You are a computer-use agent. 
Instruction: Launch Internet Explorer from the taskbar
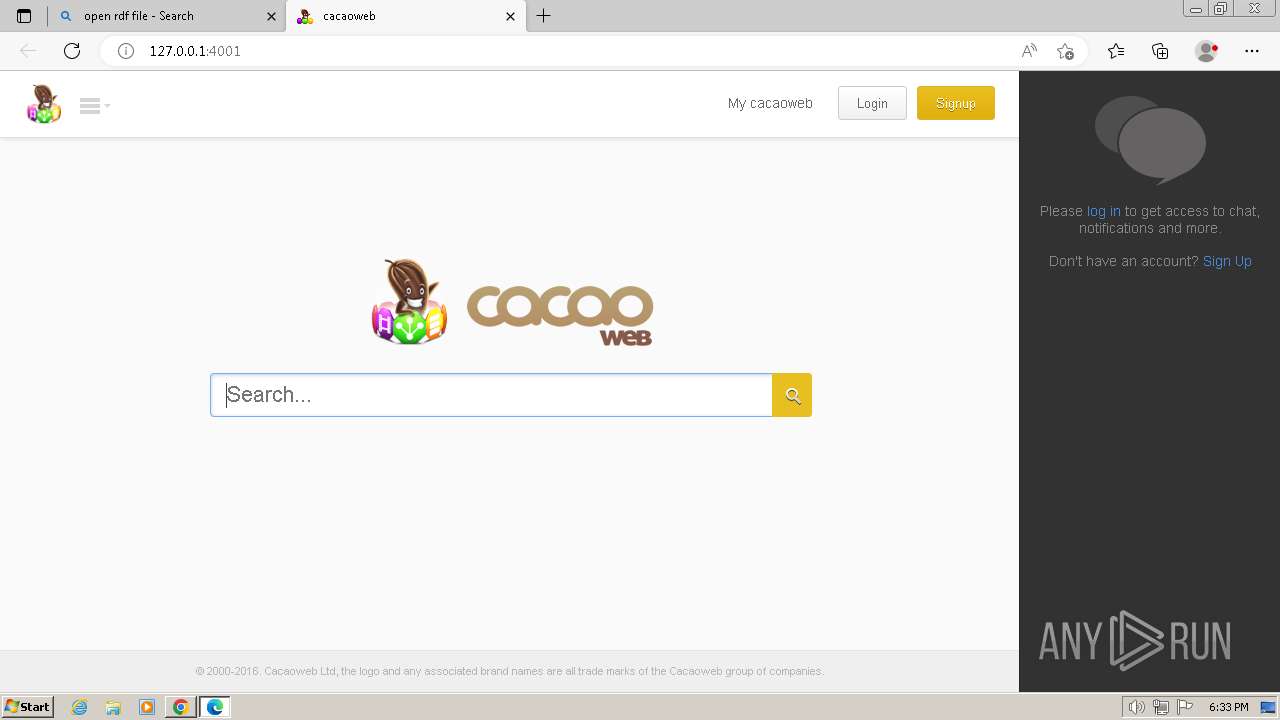point(80,707)
